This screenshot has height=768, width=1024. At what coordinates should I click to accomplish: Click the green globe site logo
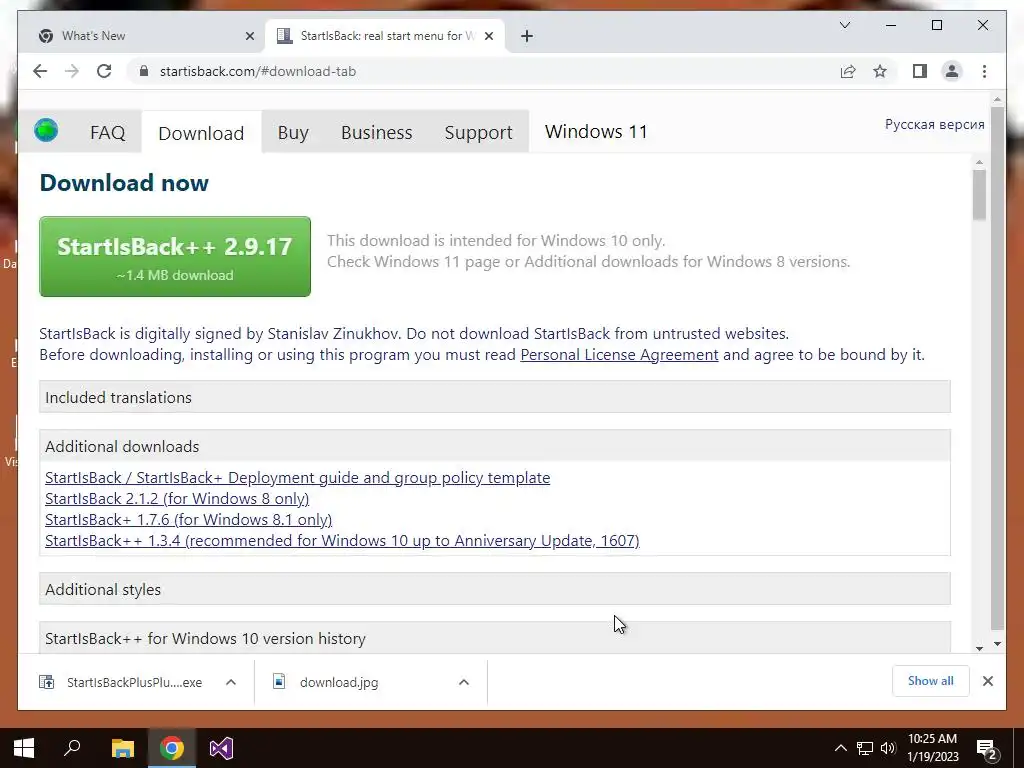(46, 130)
